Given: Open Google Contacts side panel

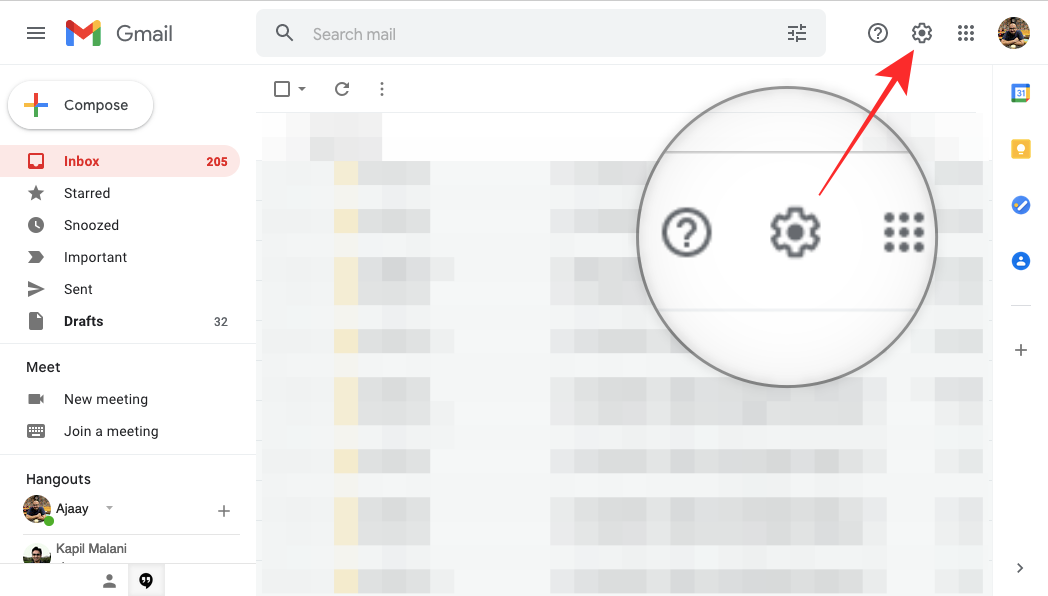Looking at the screenshot, I should [1021, 261].
